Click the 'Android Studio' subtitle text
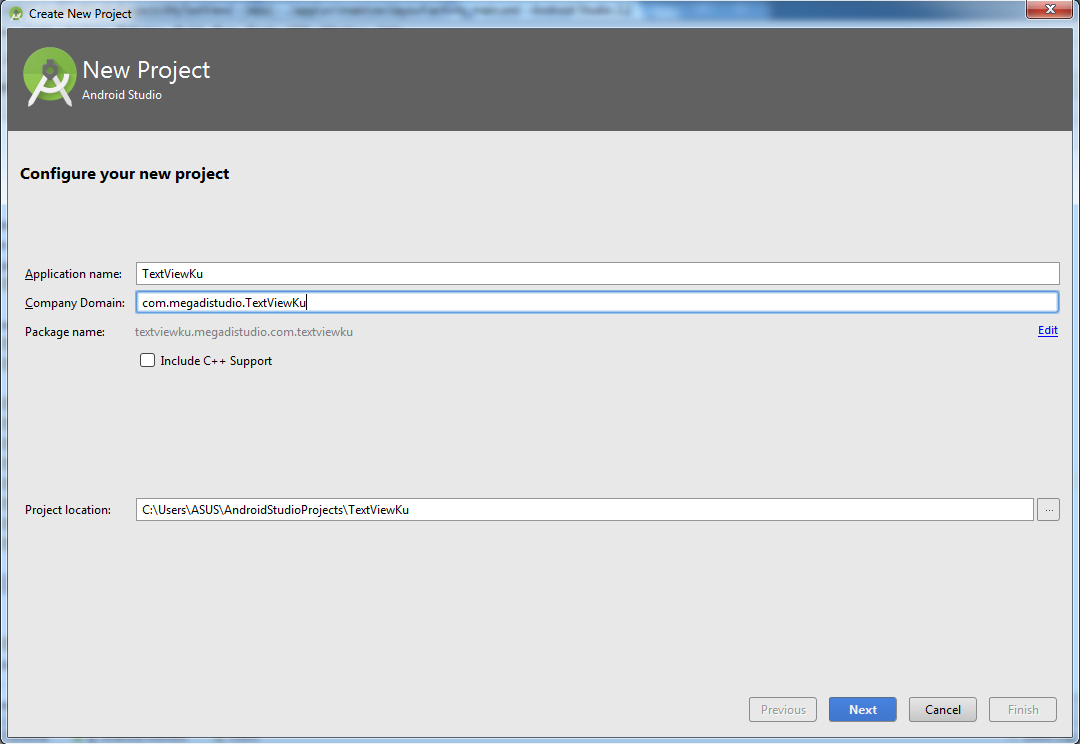Image resolution: width=1080 pixels, height=744 pixels. pyautogui.click(x=122, y=95)
